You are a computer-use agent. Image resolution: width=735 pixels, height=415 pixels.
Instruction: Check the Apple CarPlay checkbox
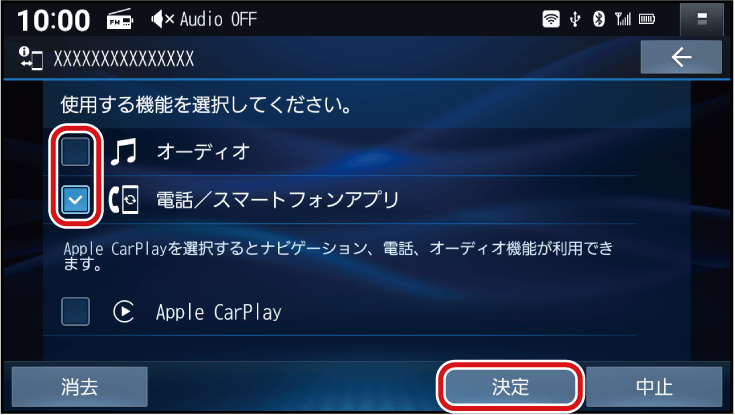pyautogui.click(x=75, y=311)
